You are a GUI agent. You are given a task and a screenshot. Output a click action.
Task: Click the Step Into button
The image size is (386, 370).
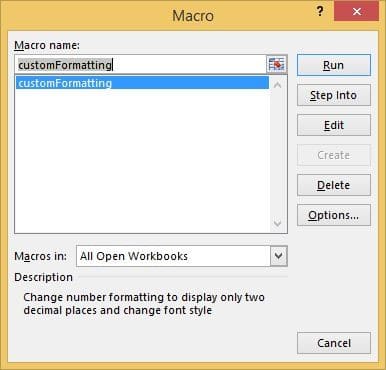334,95
